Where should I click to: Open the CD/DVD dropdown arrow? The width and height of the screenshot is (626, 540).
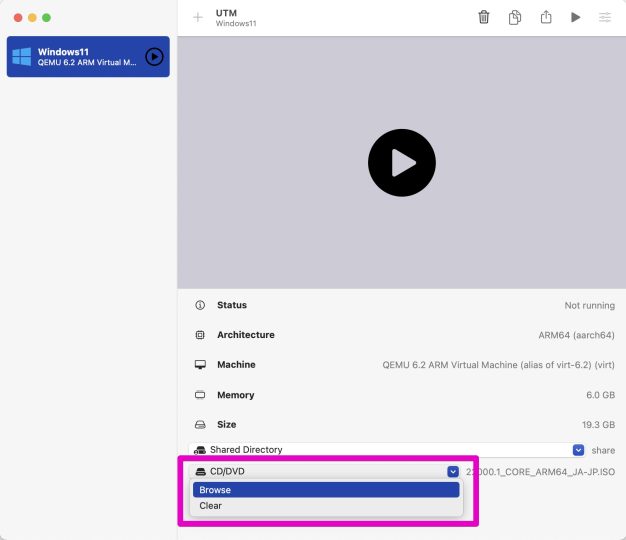pos(453,472)
